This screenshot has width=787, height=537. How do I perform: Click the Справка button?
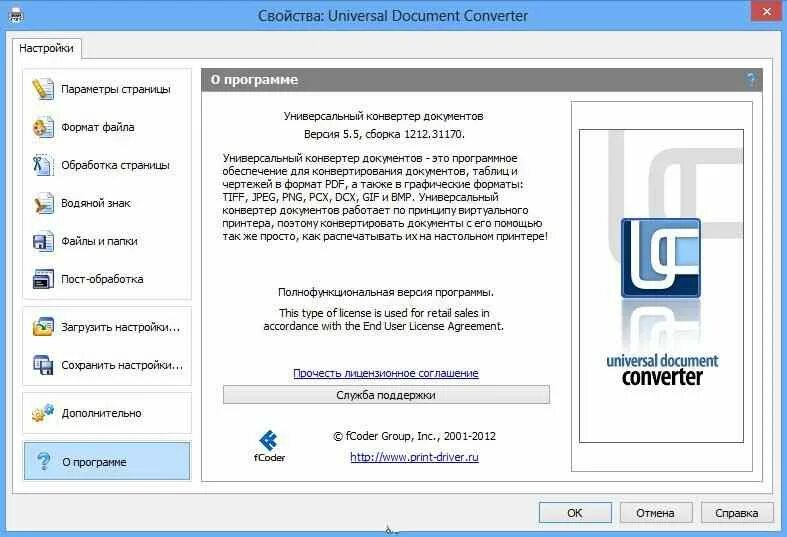(x=737, y=513)
